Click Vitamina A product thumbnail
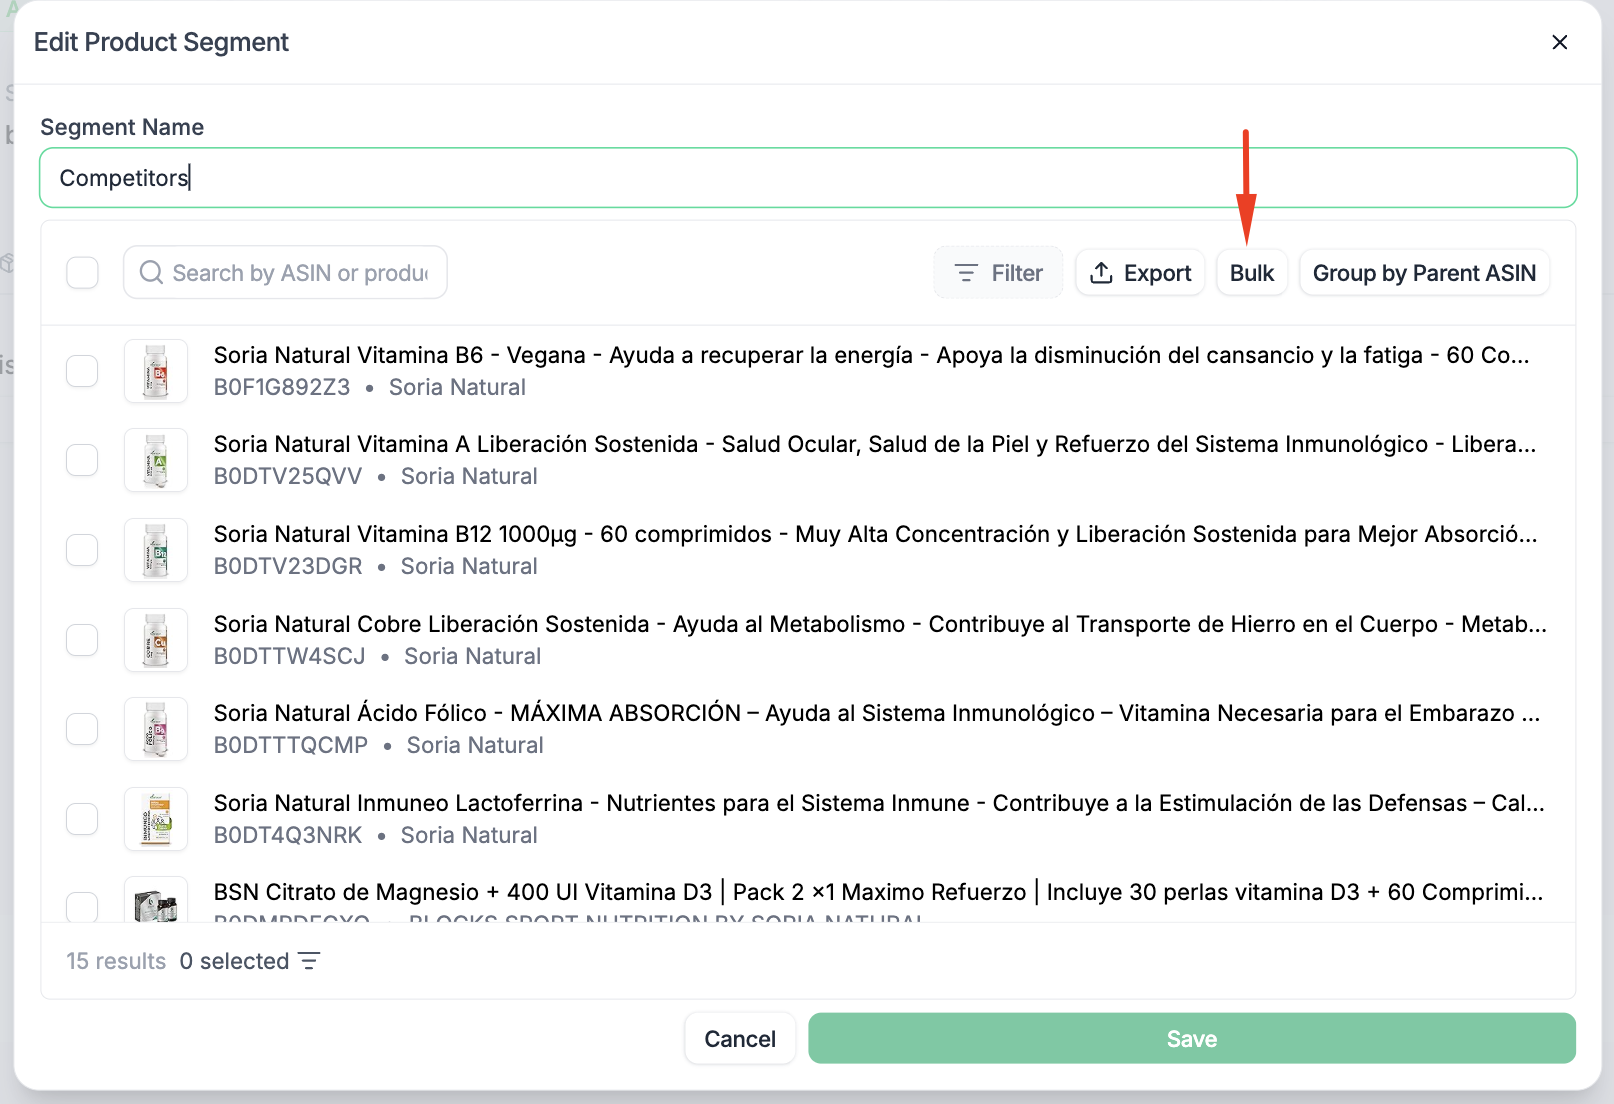 click(156, 460)
